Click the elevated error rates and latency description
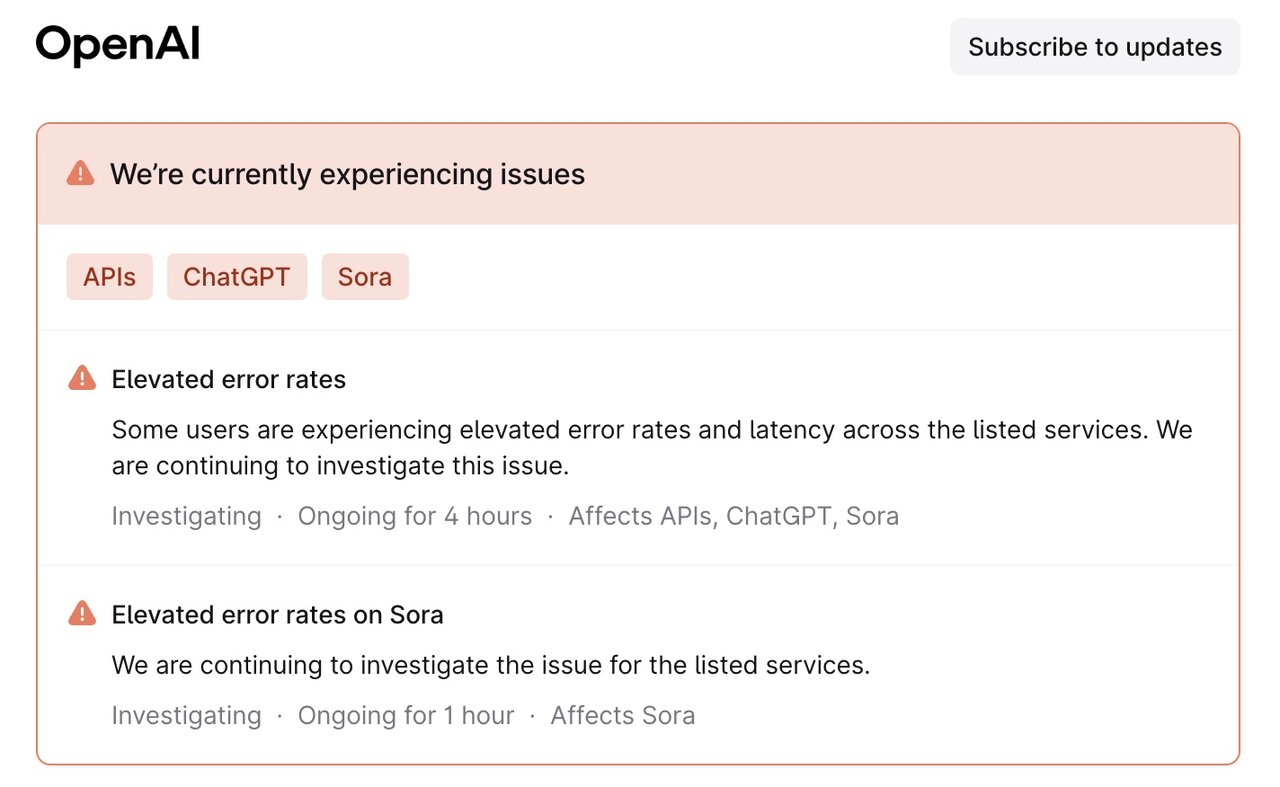The height and width of the screenshot is (787, 1280). pyautogui.click(x=652, y=448)
